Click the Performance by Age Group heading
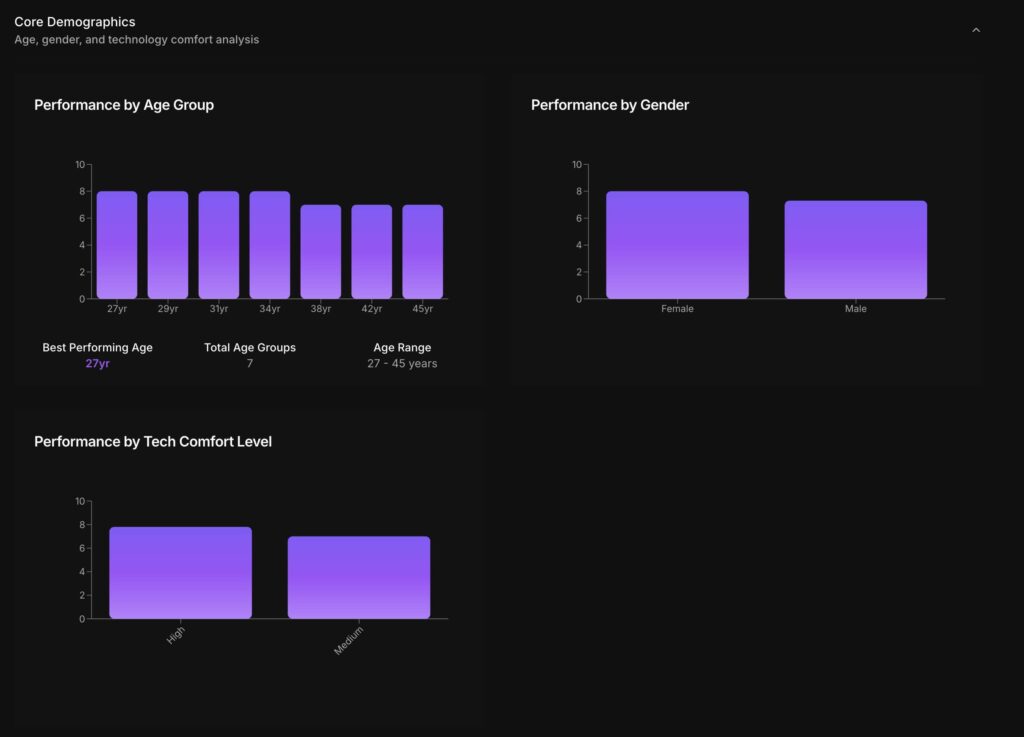Image resolution: width=1024 pixels, height=737 pixels. [124, 105]
